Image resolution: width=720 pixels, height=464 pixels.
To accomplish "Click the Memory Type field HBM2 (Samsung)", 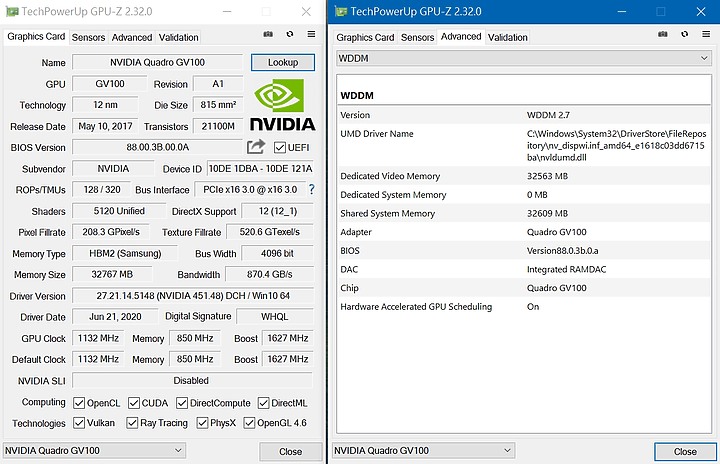I will click(x=125, y=254).
